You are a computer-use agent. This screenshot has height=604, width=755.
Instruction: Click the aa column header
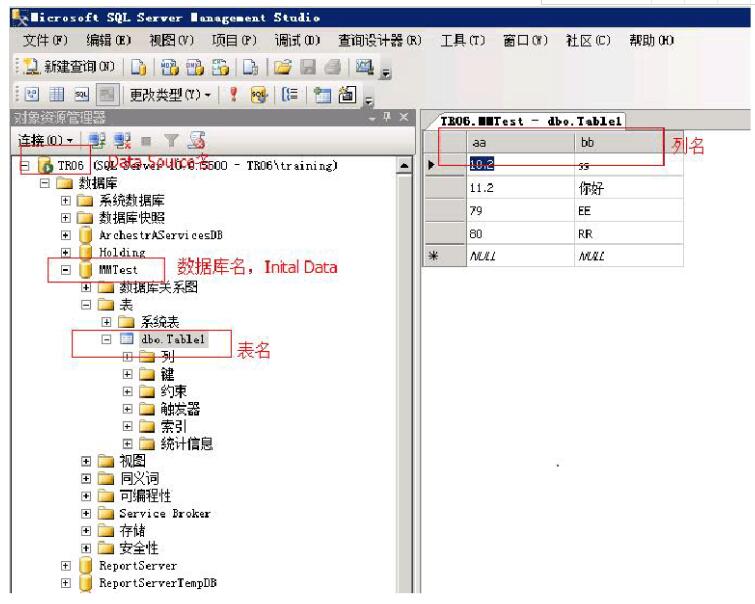tap(521, 143)
